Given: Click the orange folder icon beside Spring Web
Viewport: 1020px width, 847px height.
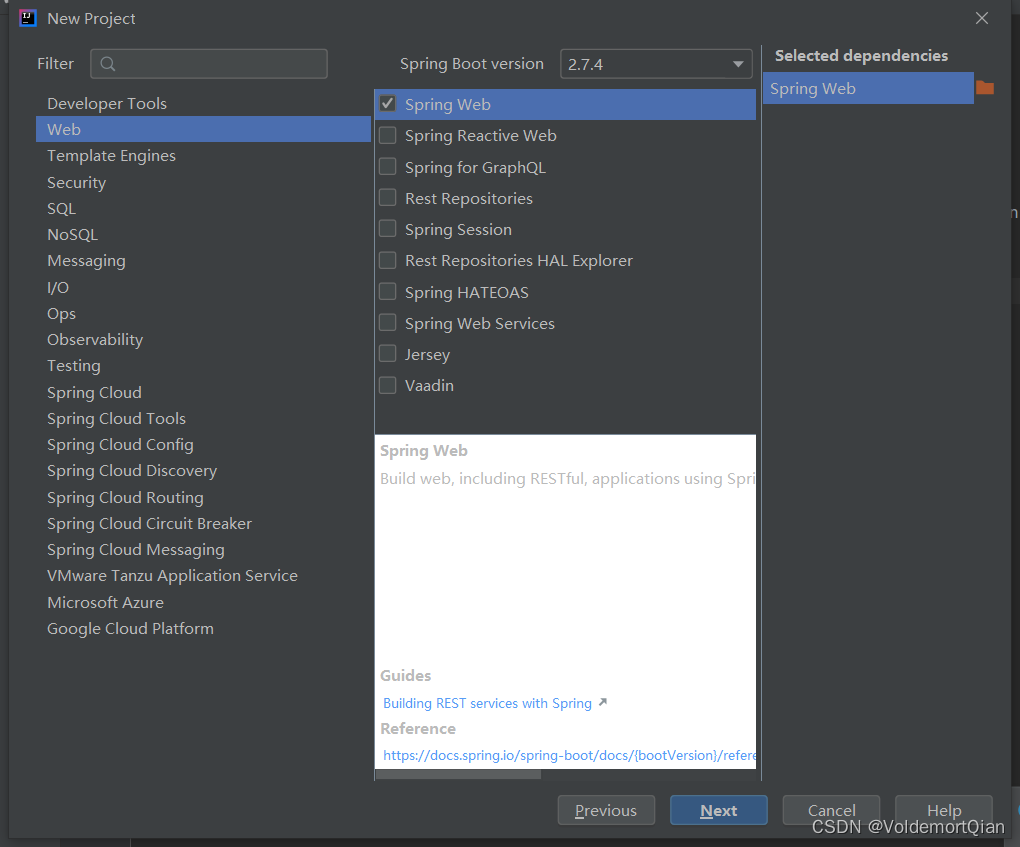Looking at the screenshot, I should coord(985,87).
